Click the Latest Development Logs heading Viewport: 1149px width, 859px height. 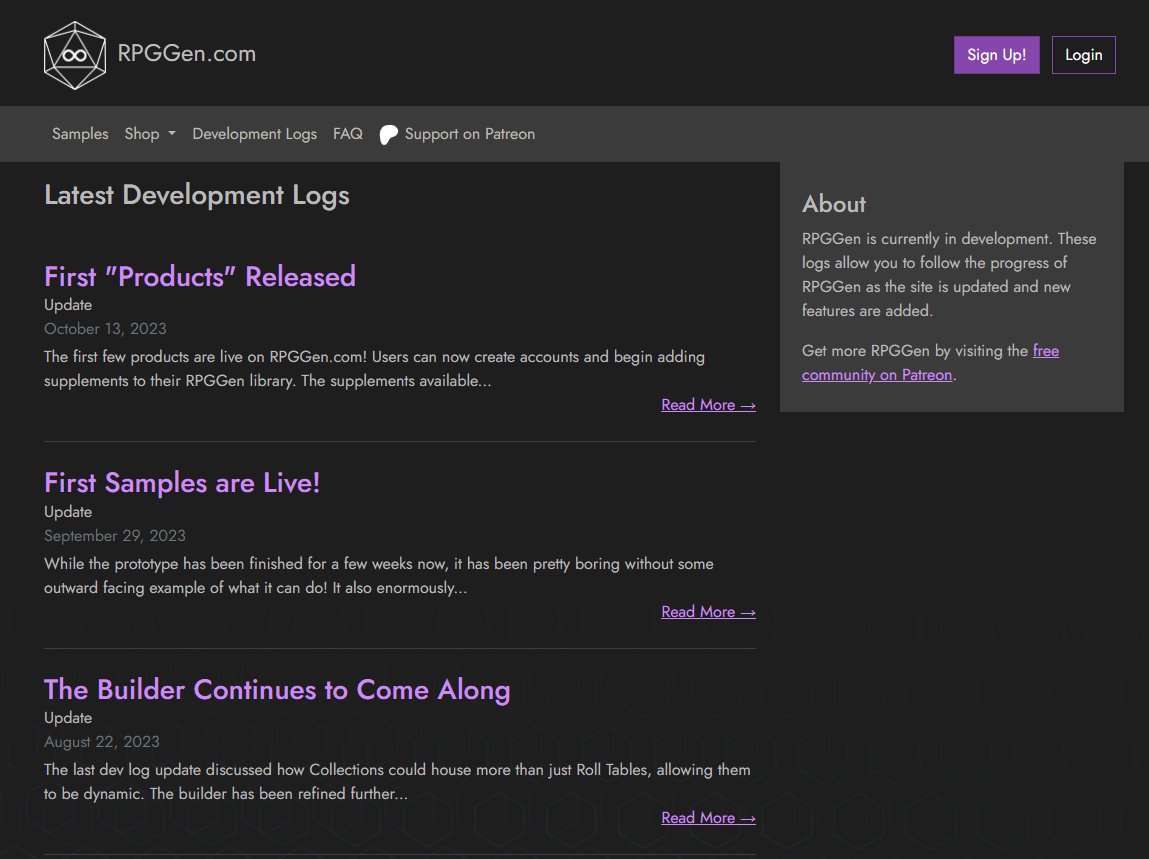point(197,196)
